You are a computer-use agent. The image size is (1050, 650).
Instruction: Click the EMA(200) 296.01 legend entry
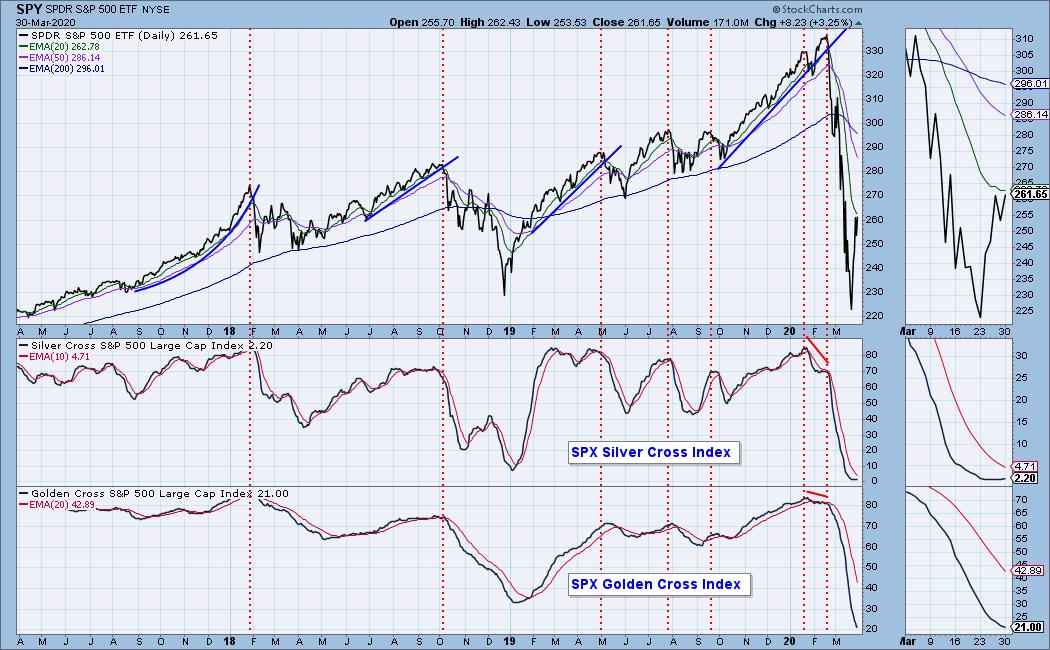pos(62,68)
